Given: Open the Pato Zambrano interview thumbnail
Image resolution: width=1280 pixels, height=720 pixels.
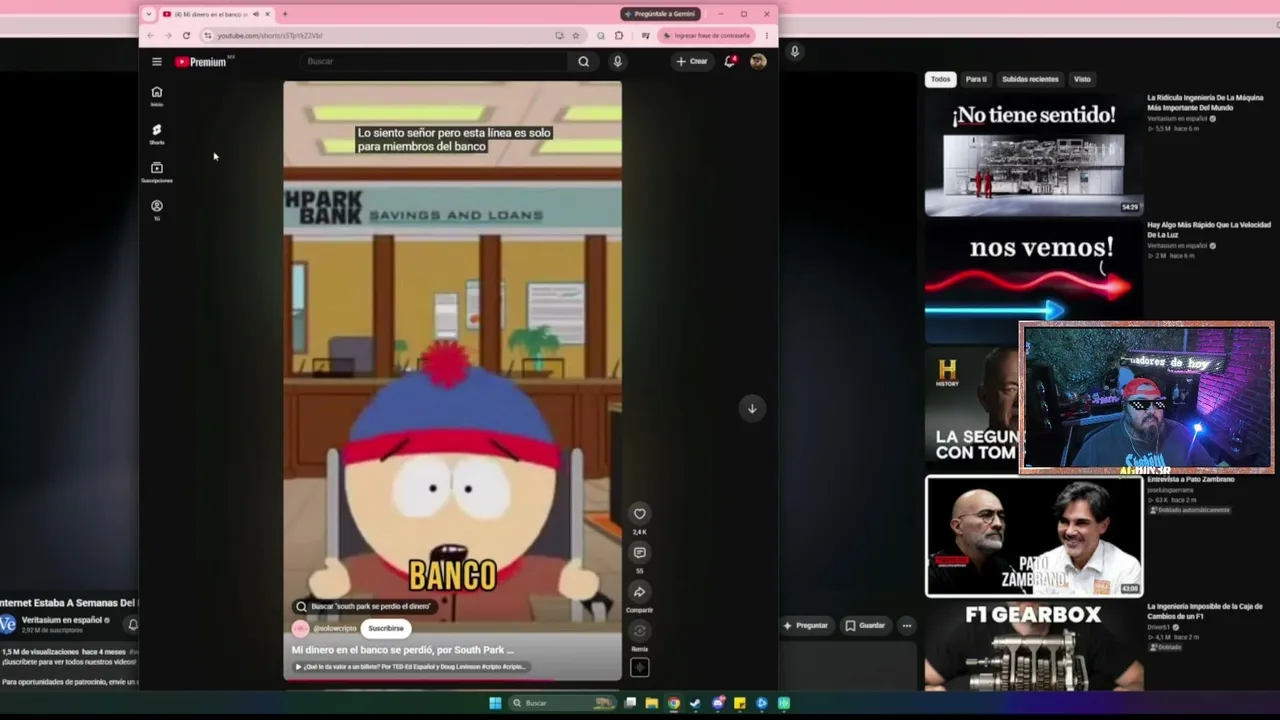Looking at the screenshot, I should coord(1033,537).
